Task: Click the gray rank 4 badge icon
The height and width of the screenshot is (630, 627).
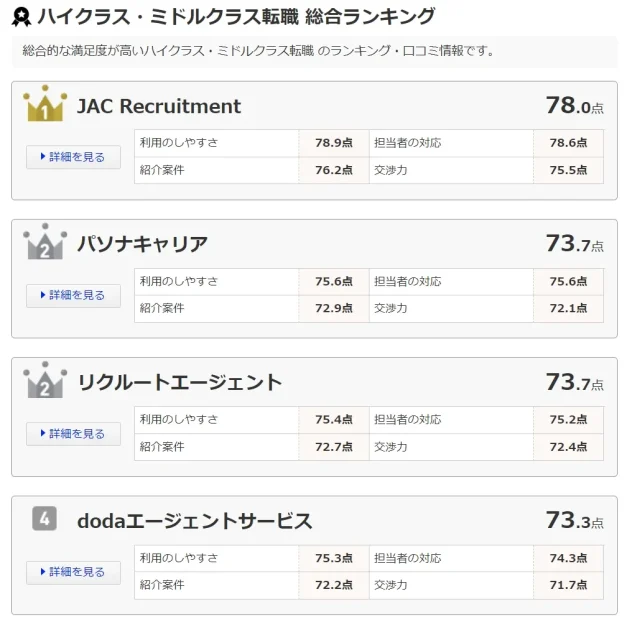Action: pos(44,519)
